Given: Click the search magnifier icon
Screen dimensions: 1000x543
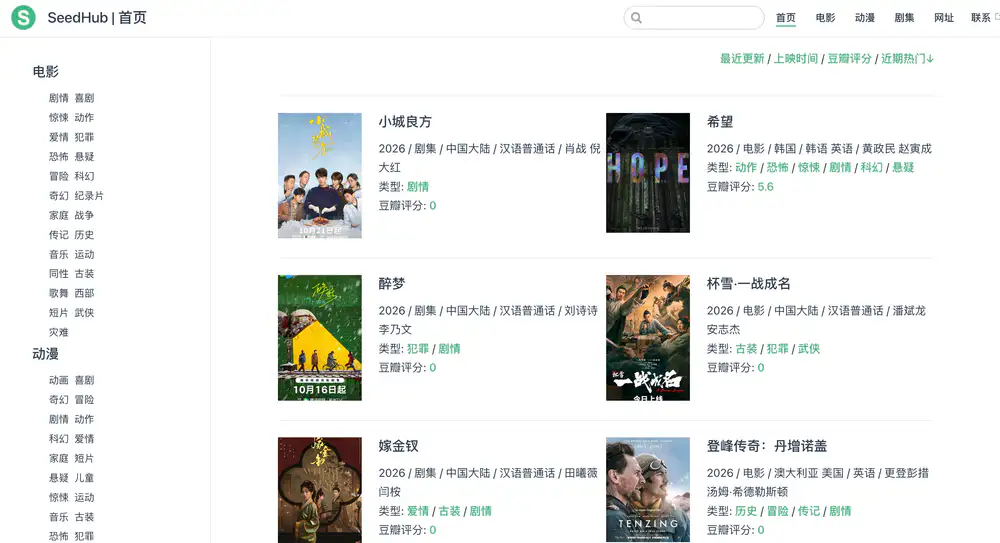Looking at the screenshot, I should [636, 18].
